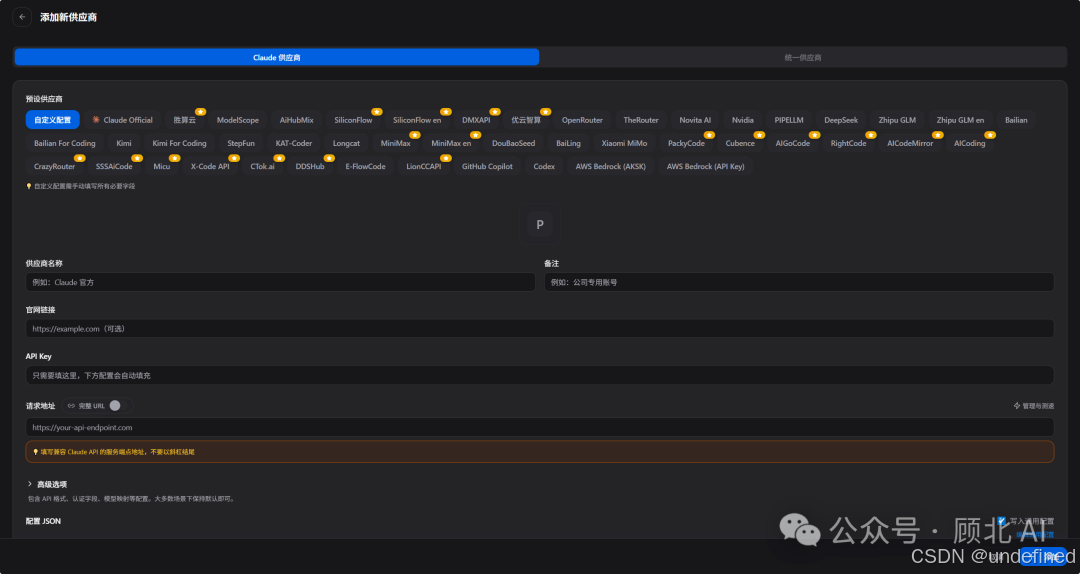Select the Bailian For Coding preset
1080x574 pixels.
65,143
